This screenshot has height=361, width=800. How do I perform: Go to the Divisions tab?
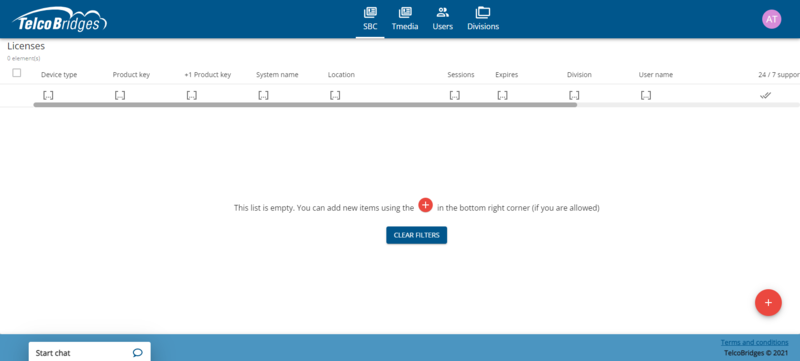point(483,19)
